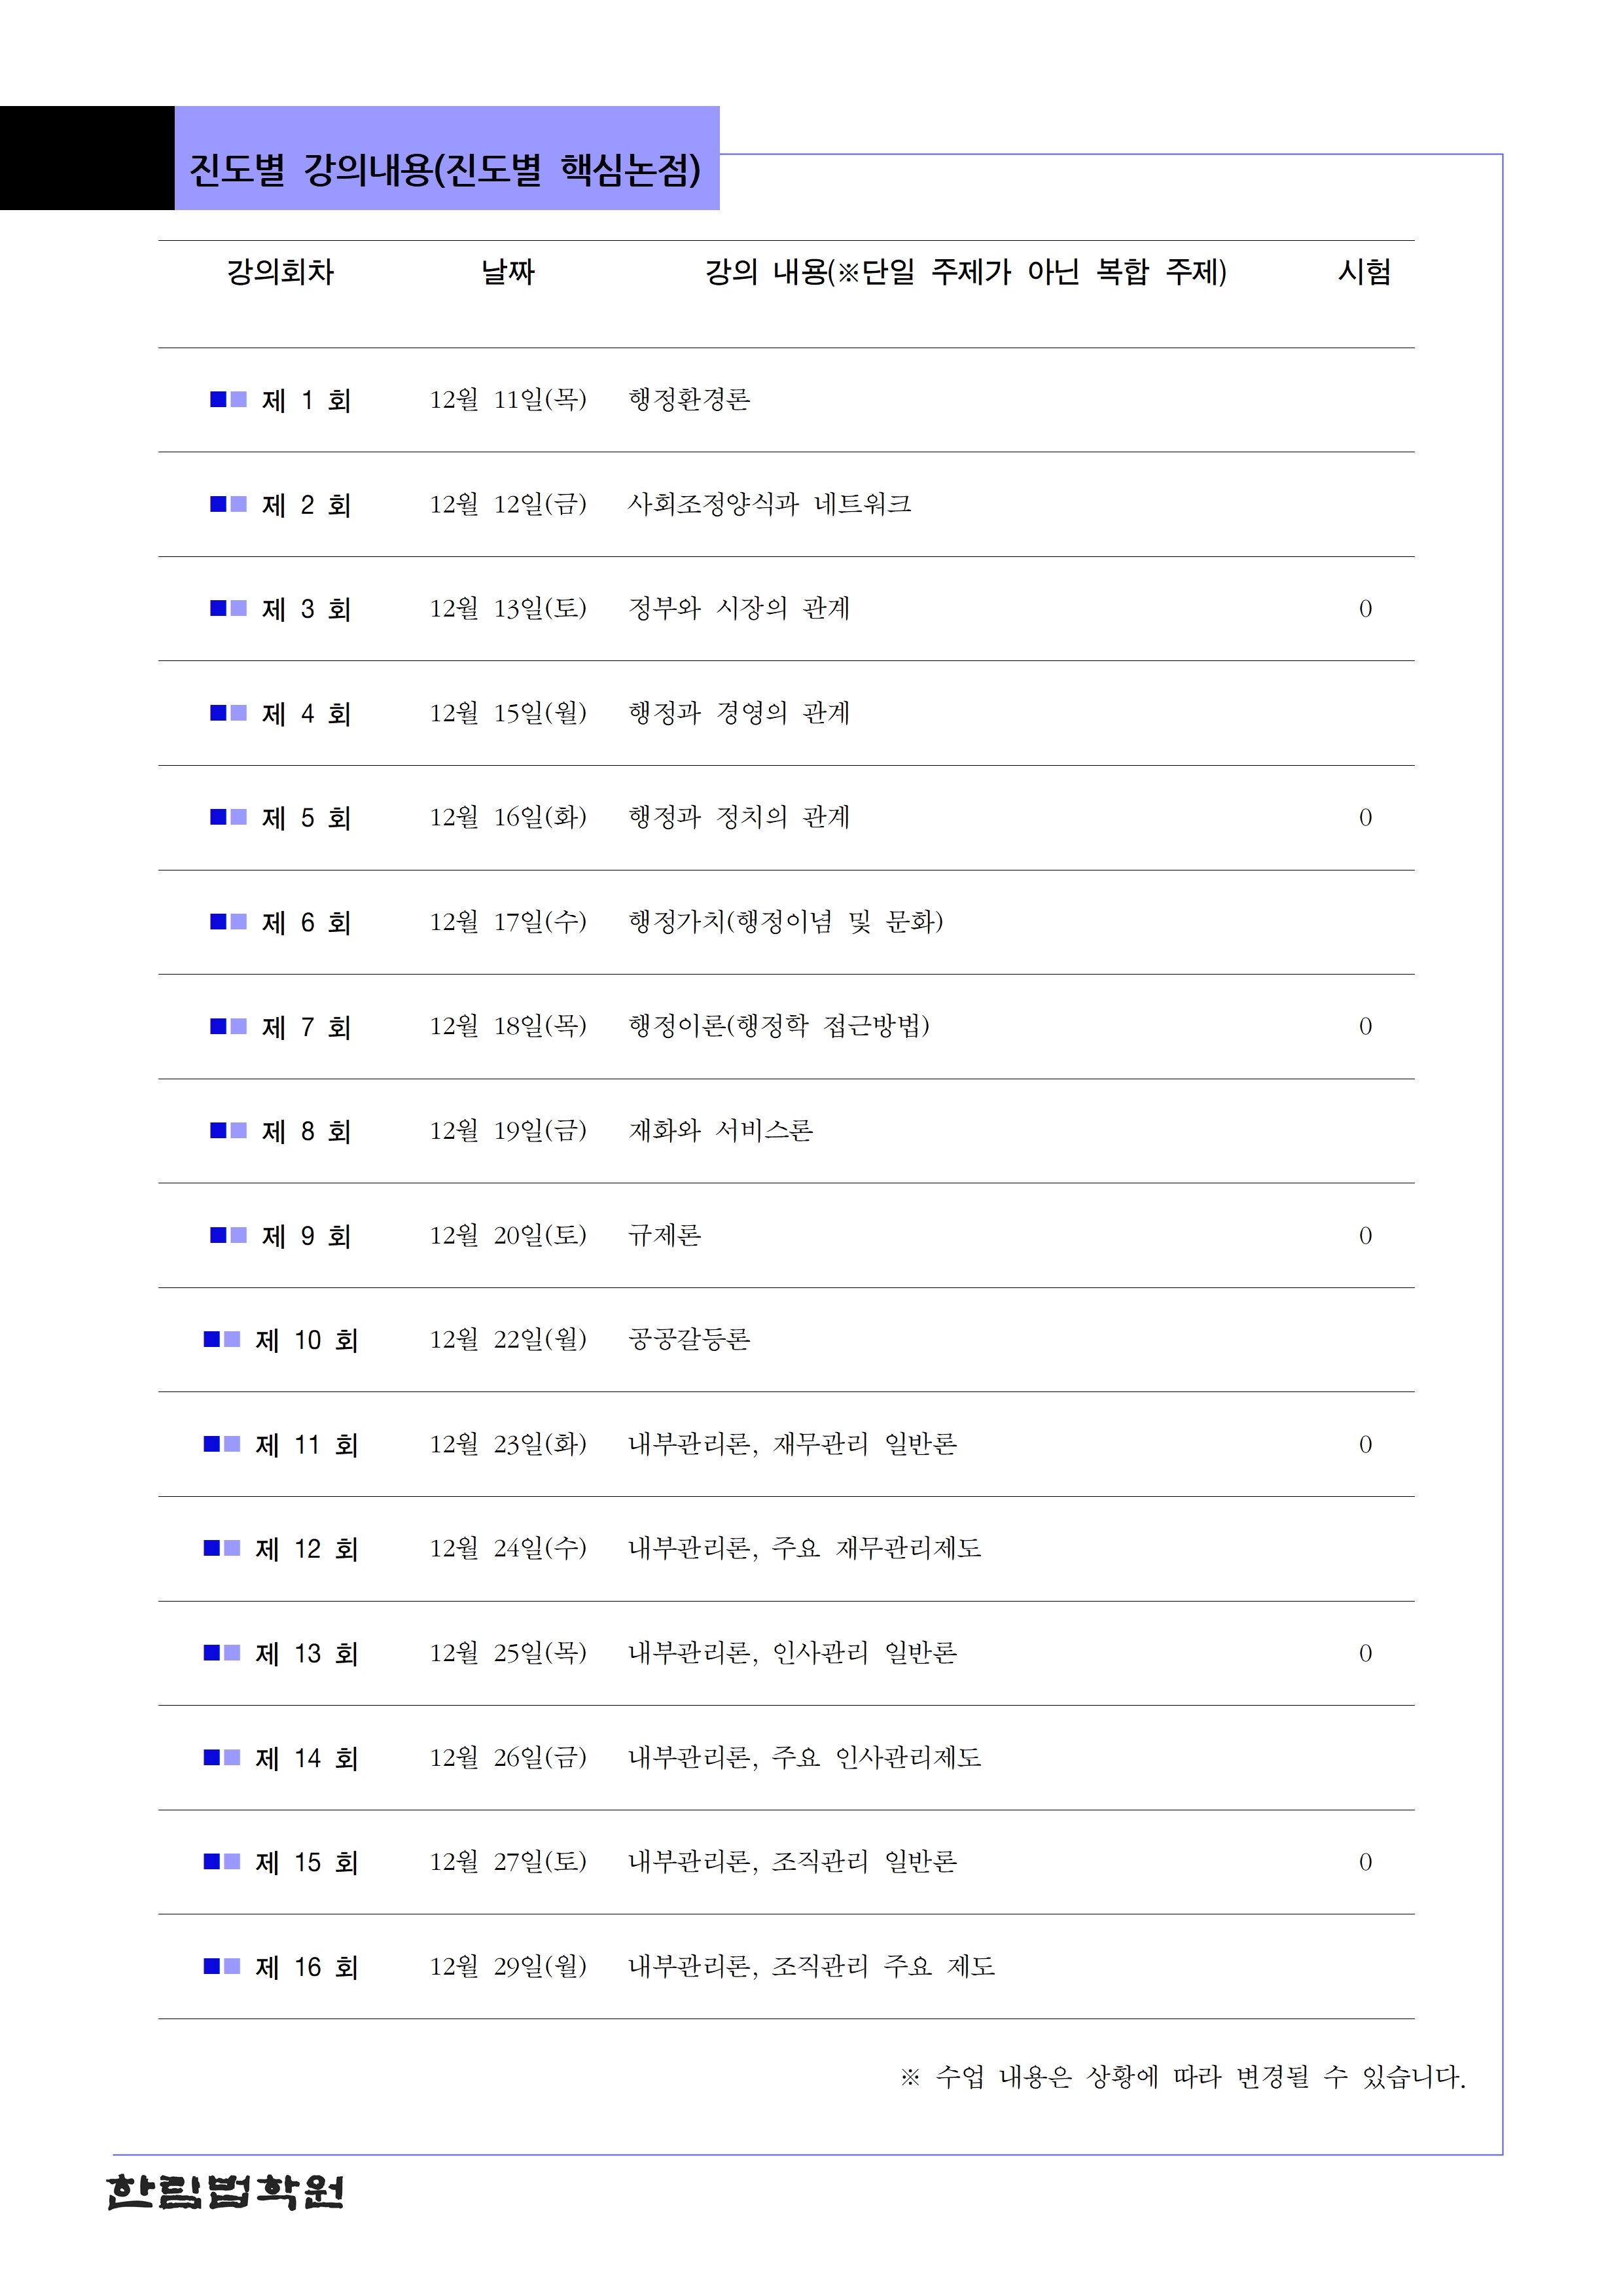The image size is (1623, 2296).
Task: Select the lecture topic 행정환경론
Action: (689, 400)
